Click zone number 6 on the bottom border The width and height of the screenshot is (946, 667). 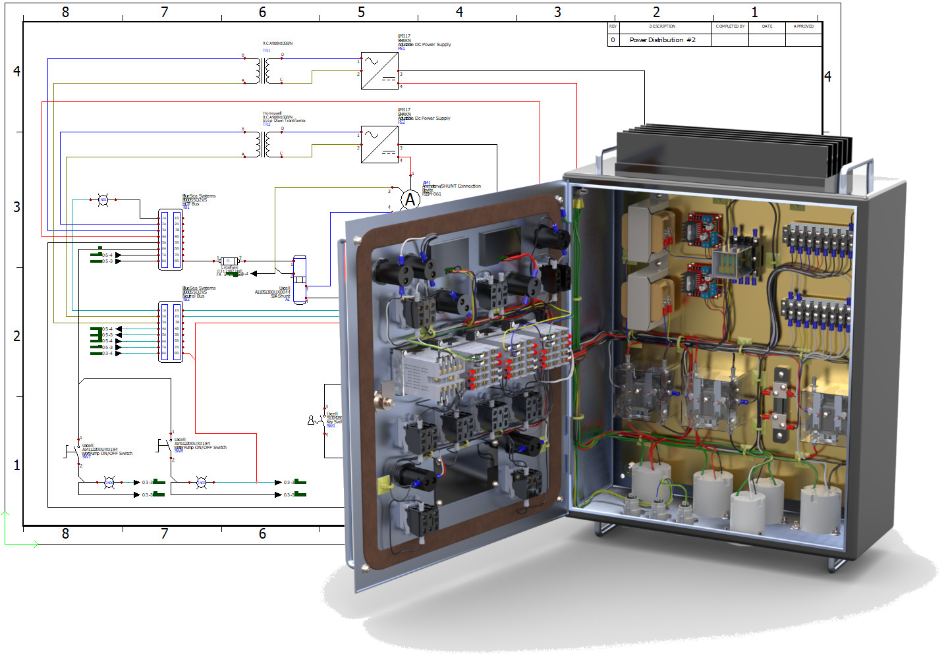262,534
